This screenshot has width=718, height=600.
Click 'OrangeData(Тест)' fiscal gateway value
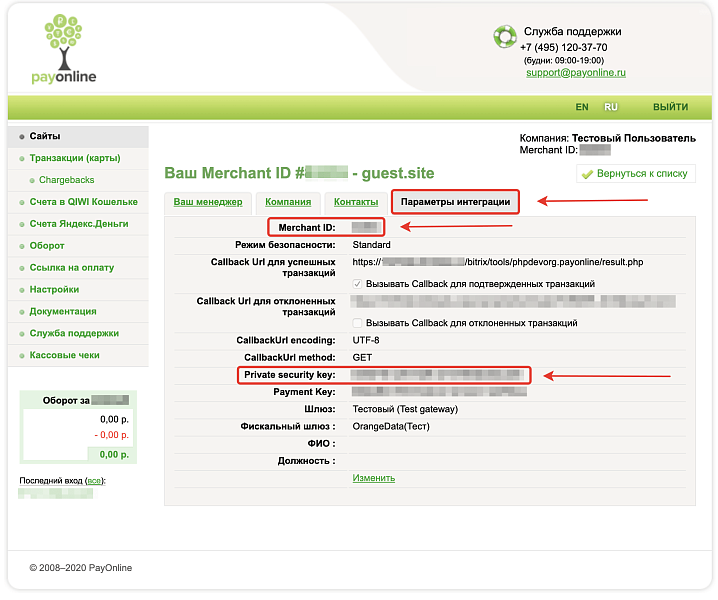391,427
